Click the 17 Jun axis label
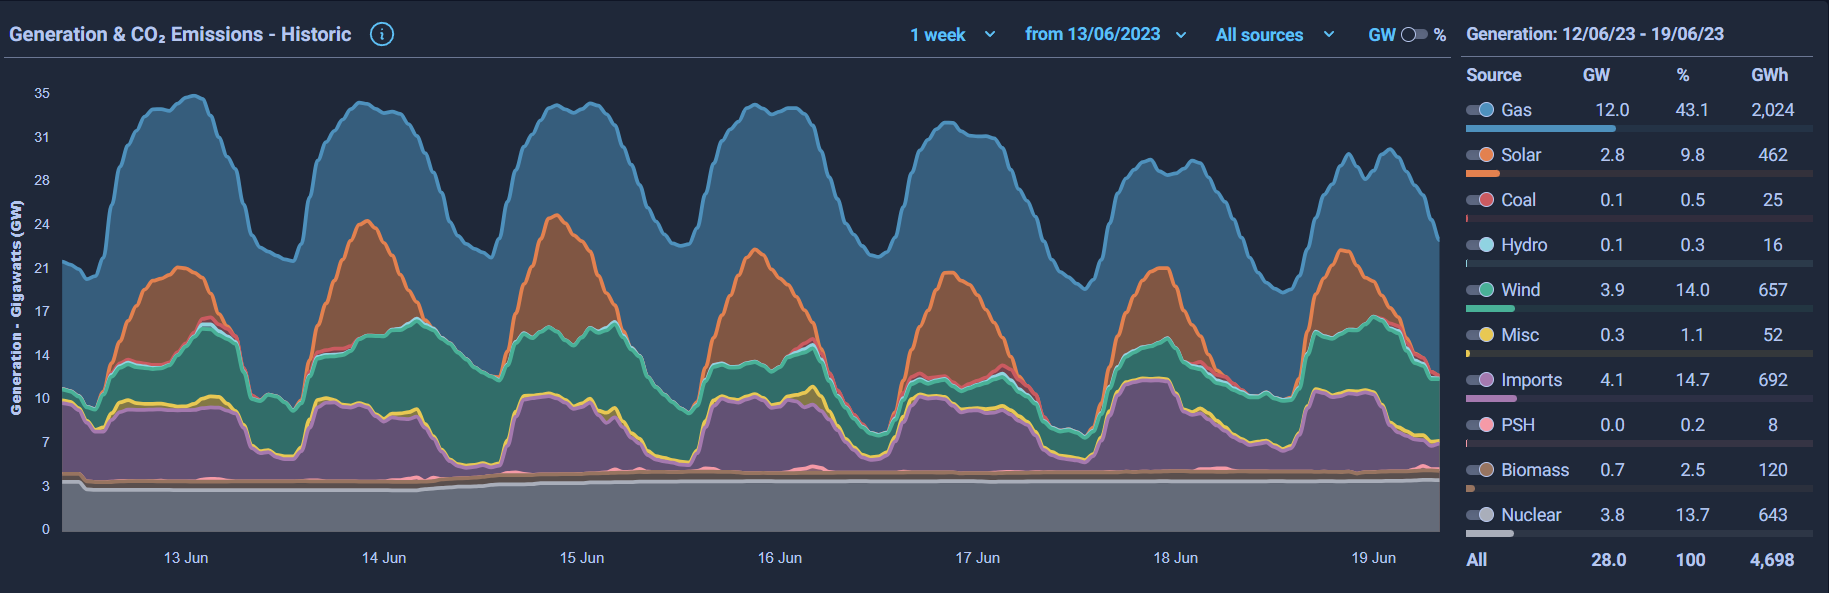The width and height of the screenshot is (1829, 593). tap(977, 558)
